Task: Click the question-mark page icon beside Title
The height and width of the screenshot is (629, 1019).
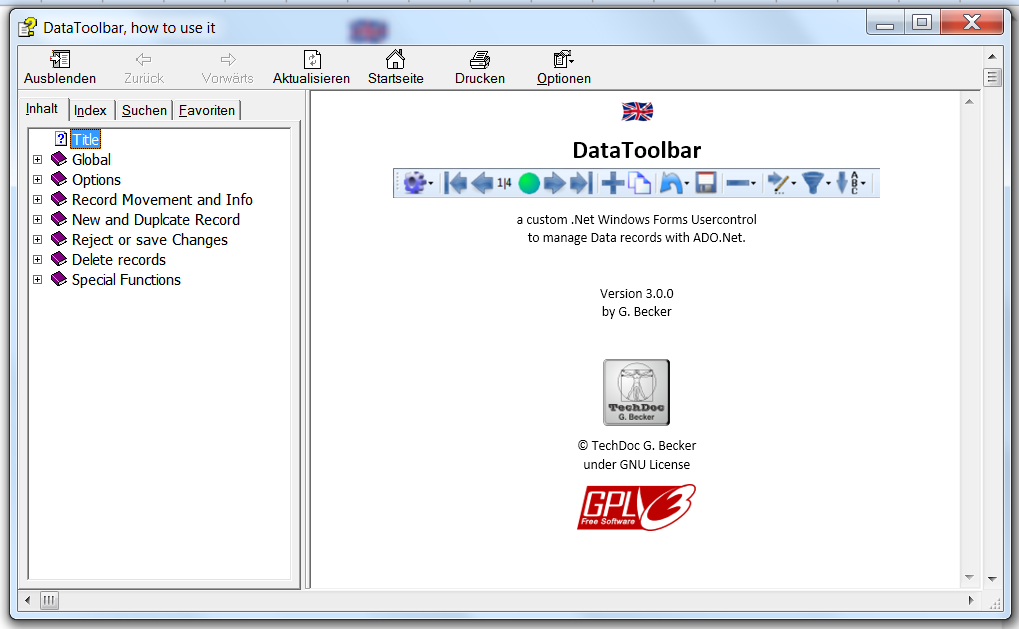Action: pos(61,138)
